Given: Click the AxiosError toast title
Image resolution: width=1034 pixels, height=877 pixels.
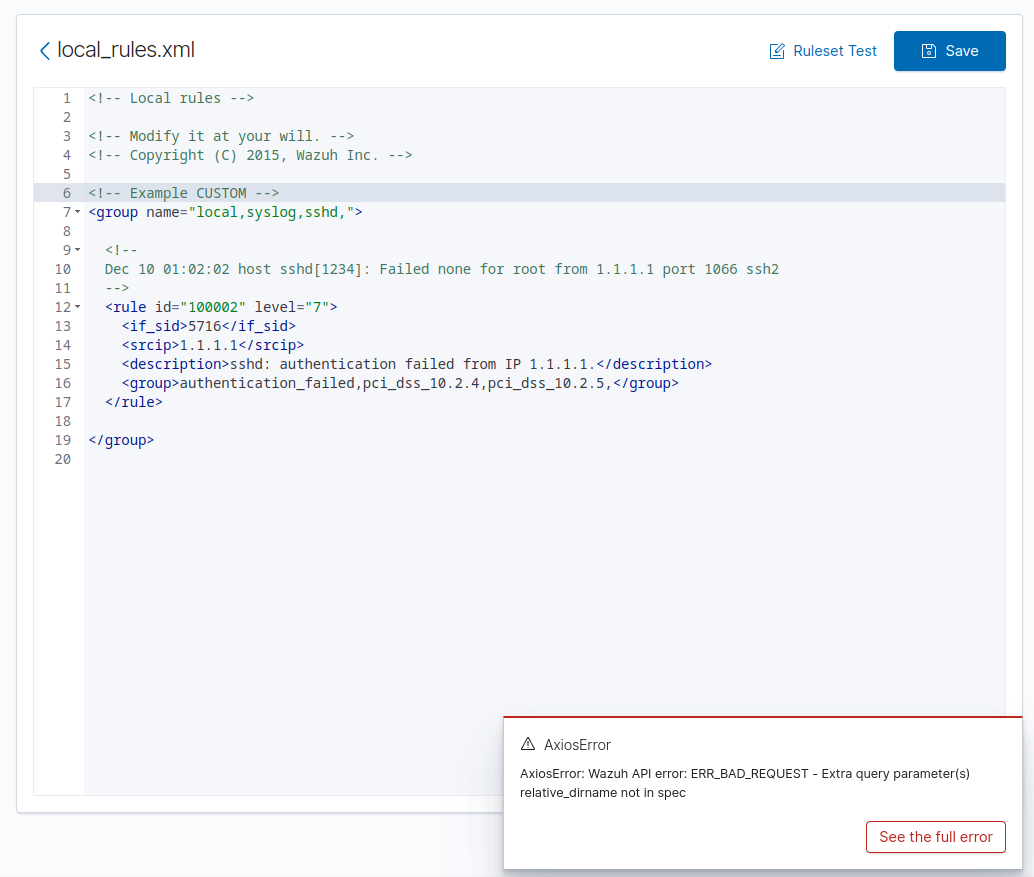Looking at the screenshot, I should (x=575, y=743).
